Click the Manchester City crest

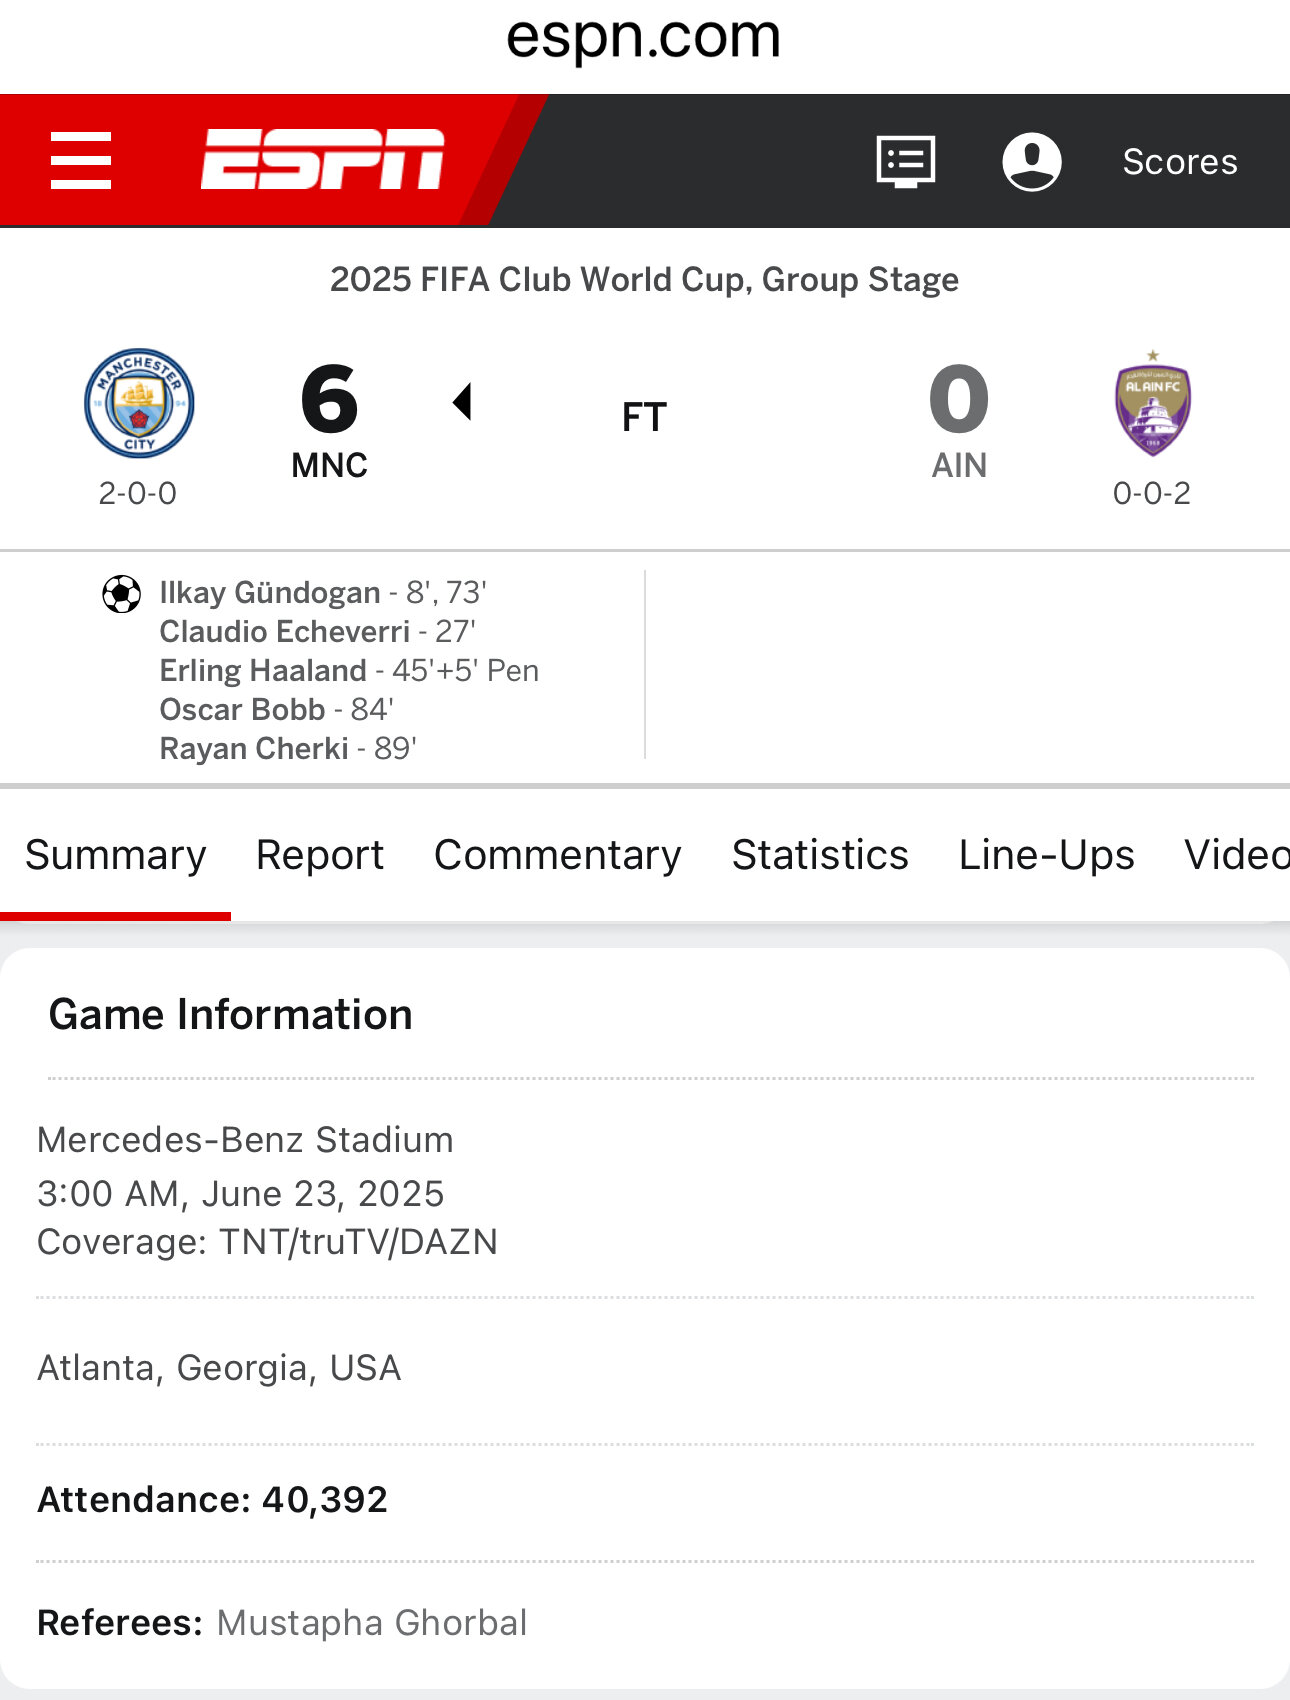click(139, 403)
